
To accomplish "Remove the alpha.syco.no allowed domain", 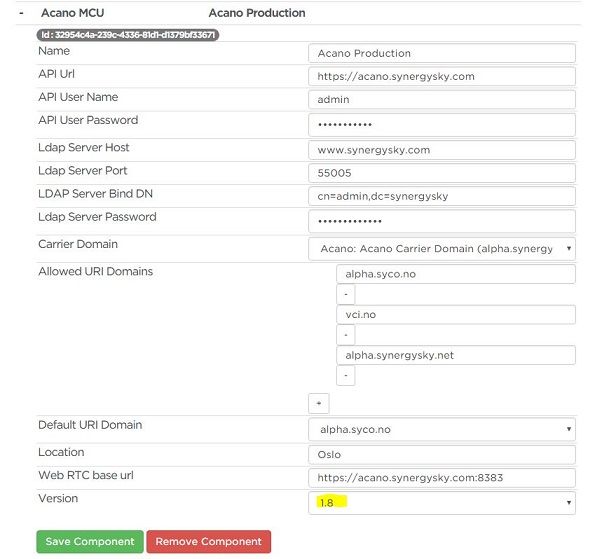I will (x=346, y=294).
